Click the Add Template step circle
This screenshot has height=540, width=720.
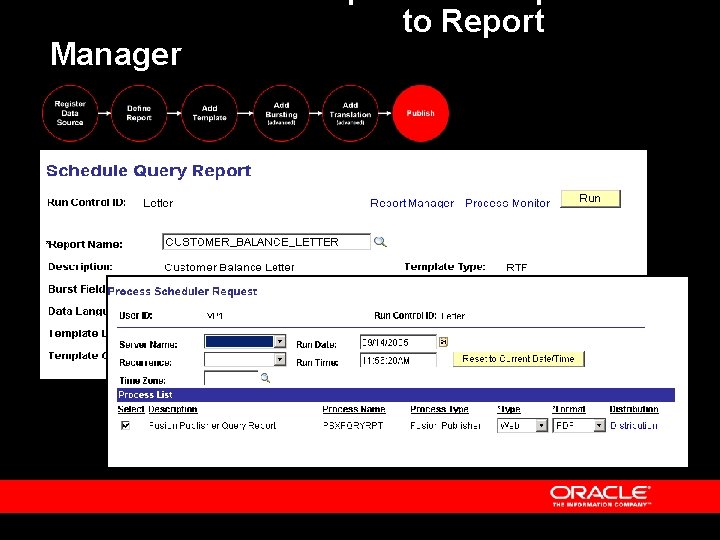[x=209, y=113]
